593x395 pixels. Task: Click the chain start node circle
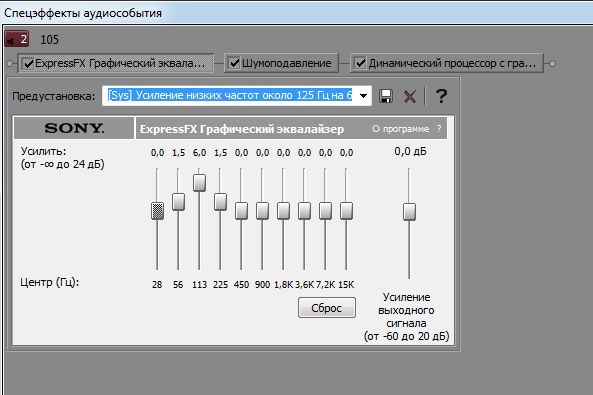point(10,64)
